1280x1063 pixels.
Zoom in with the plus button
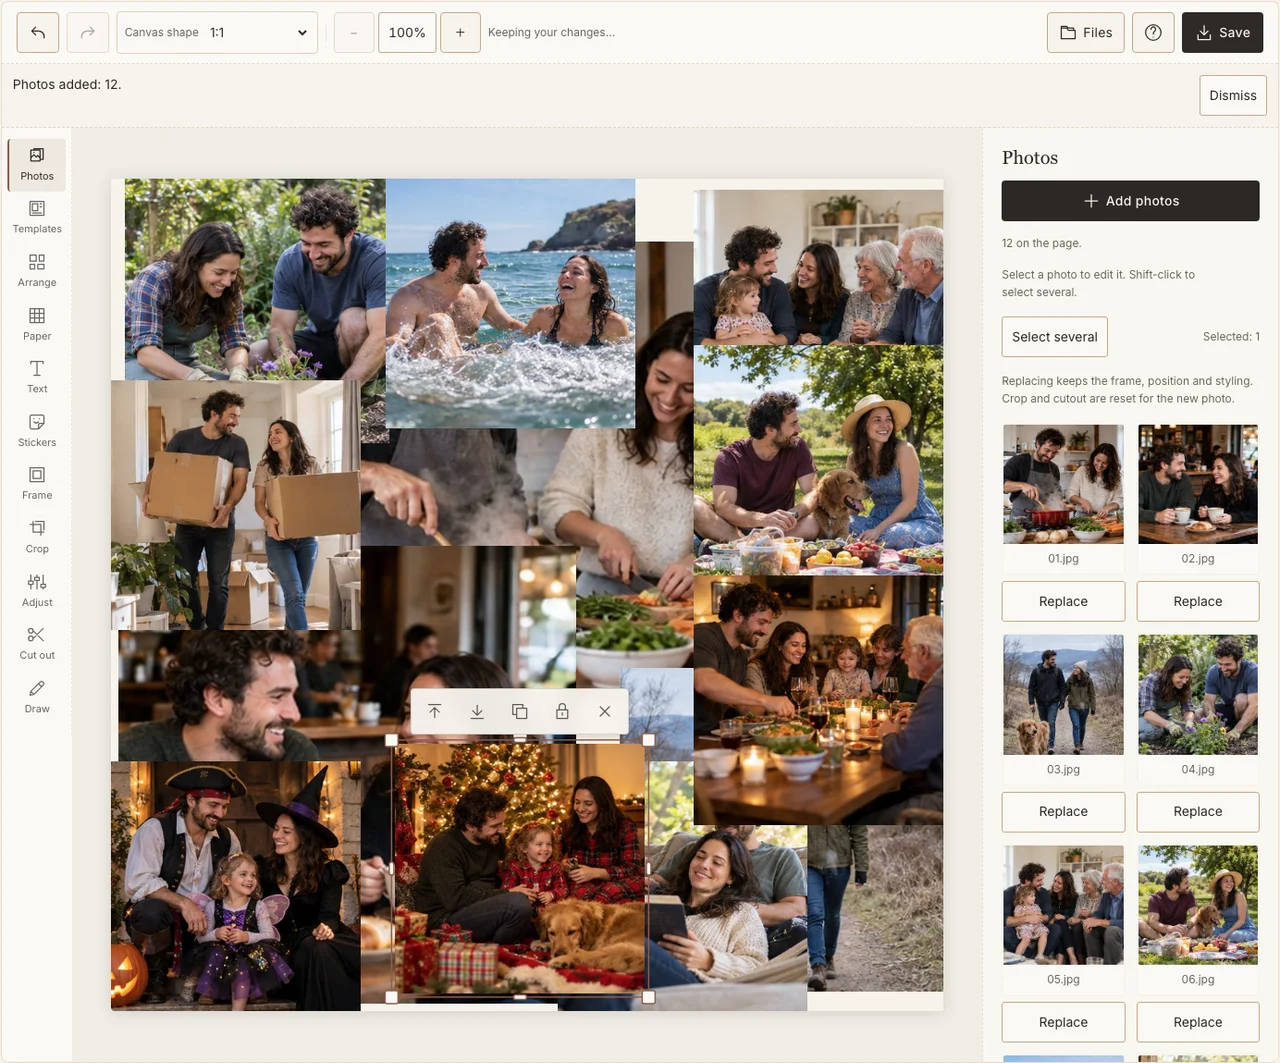(460, 33)
